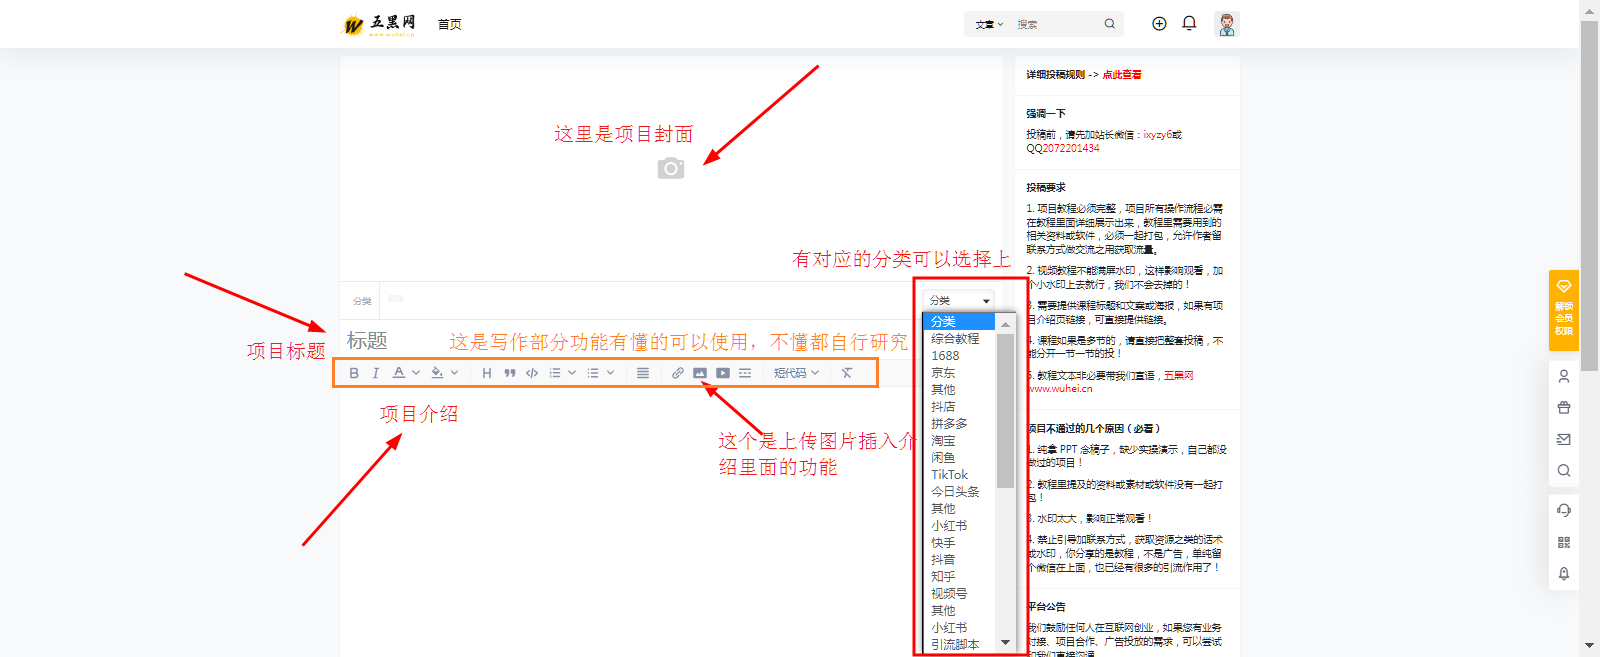Choose 综合教程 in the category list
Image resolution: width=1600 pixels, height=657 pixels.
(956, 339)
